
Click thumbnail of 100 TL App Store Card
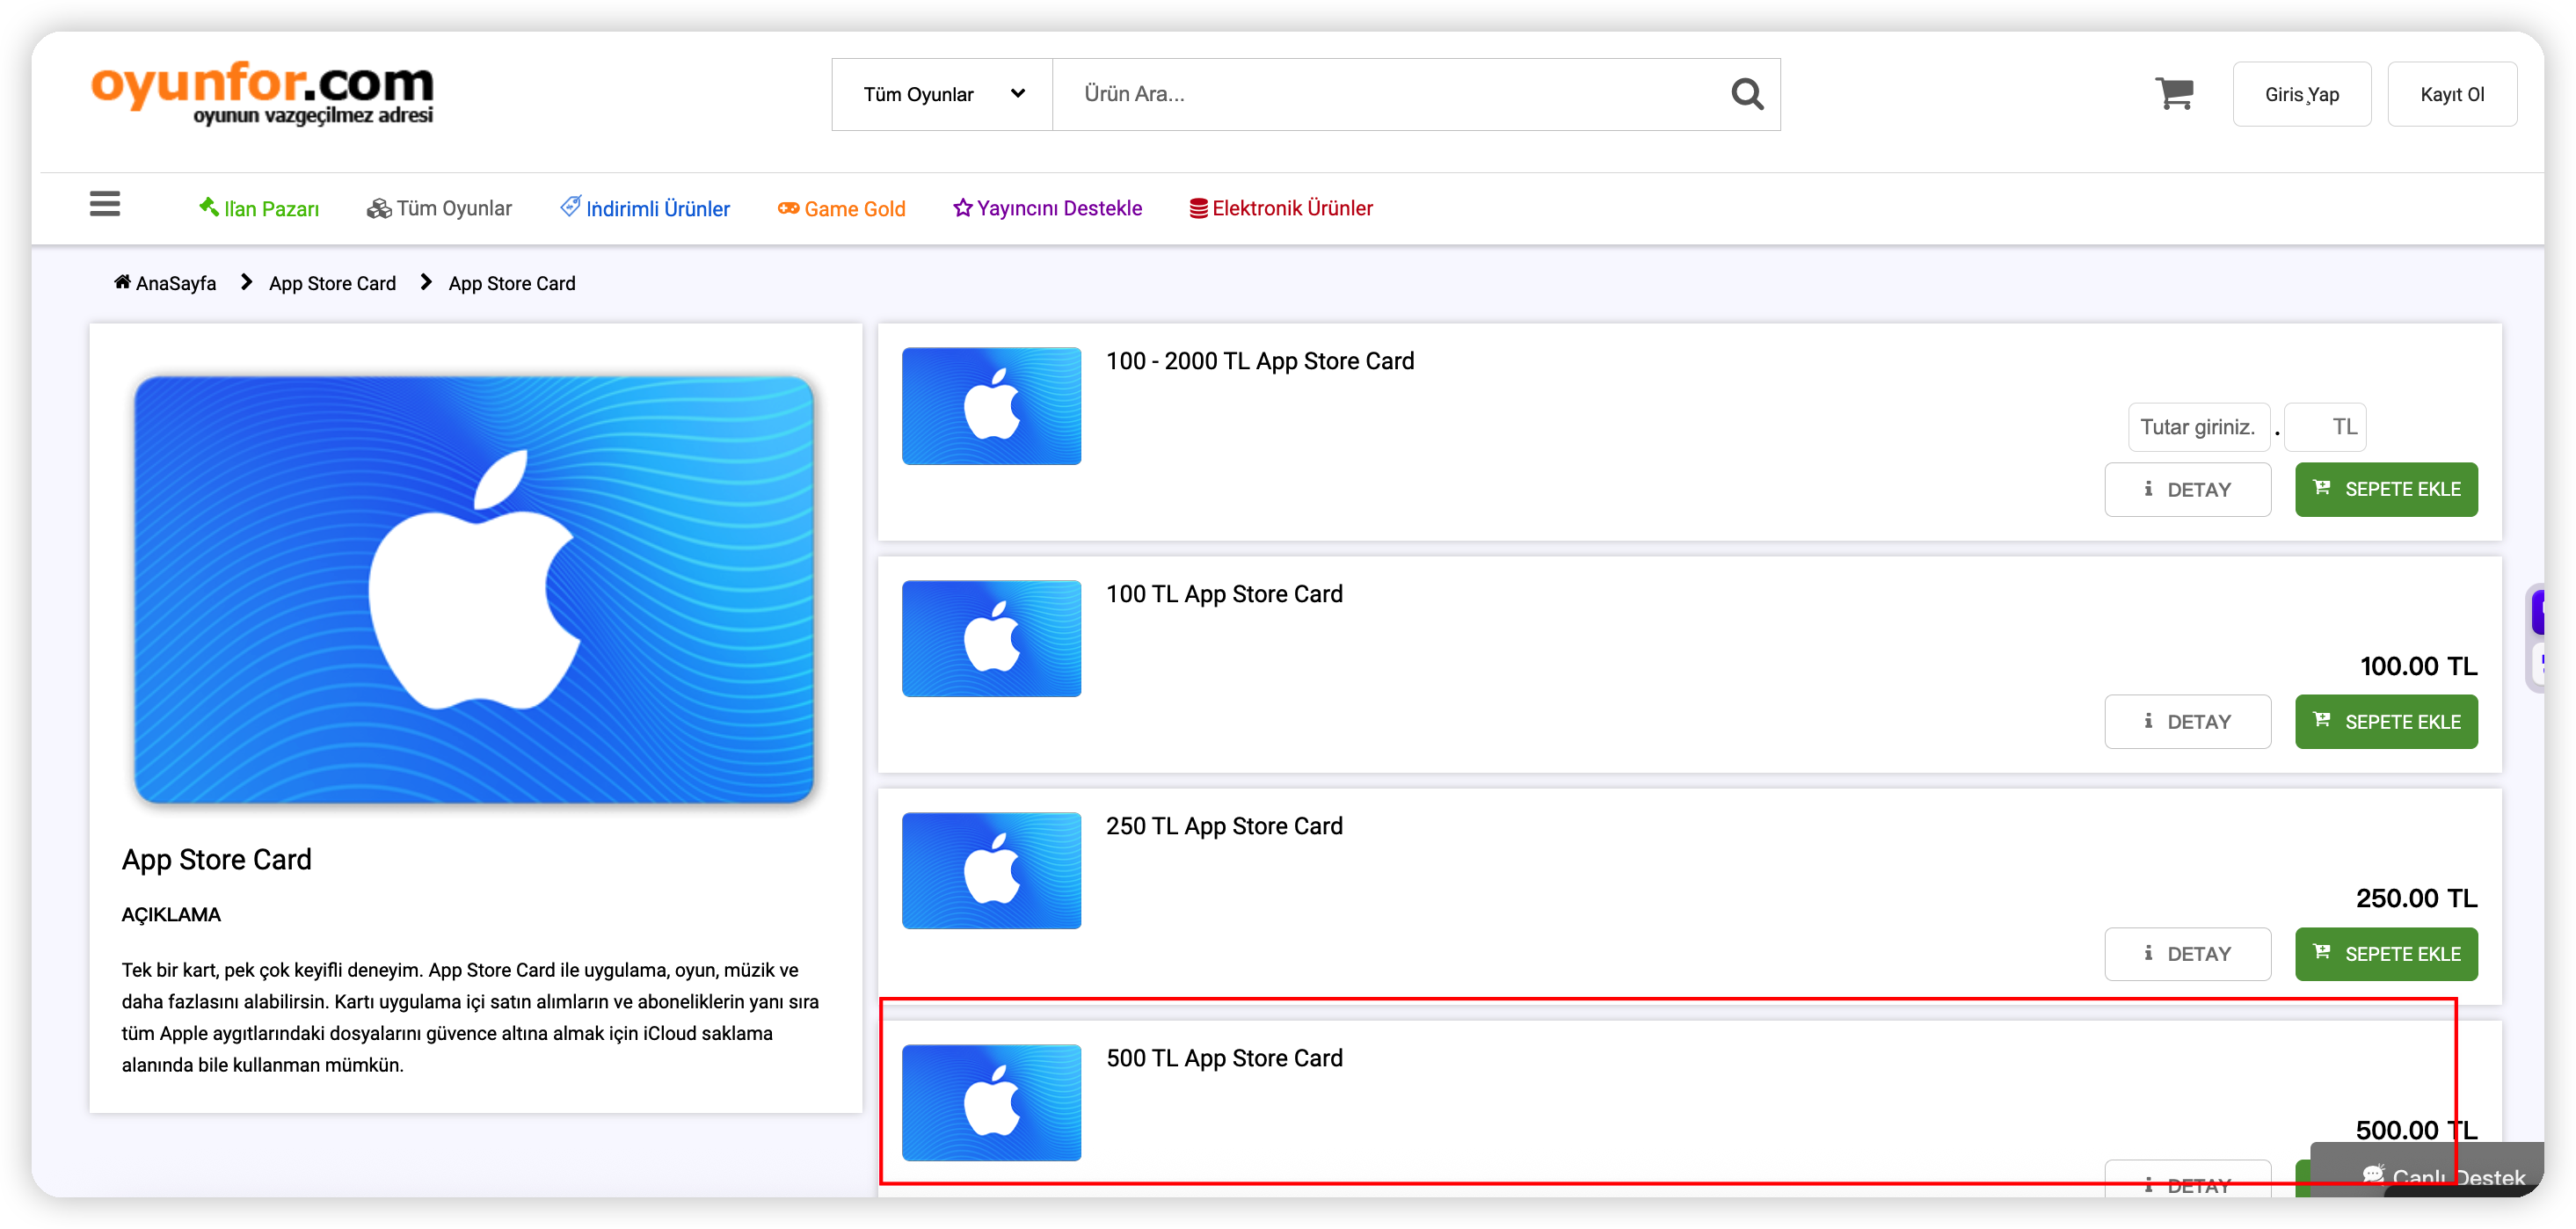click(x=991, y=638)
